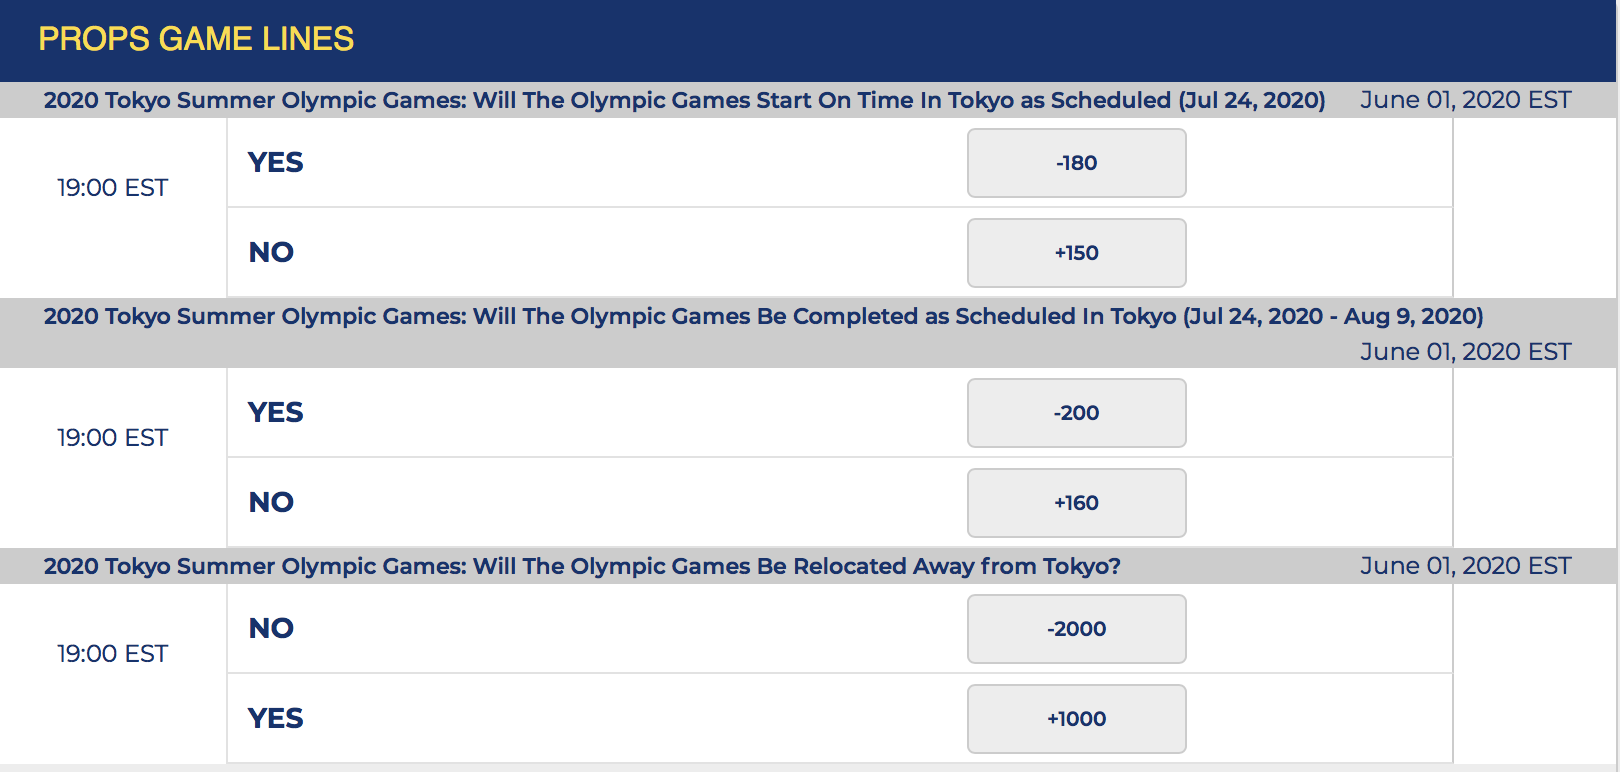Click the 19:00 EST time of the first prop

tap(112, 188)
